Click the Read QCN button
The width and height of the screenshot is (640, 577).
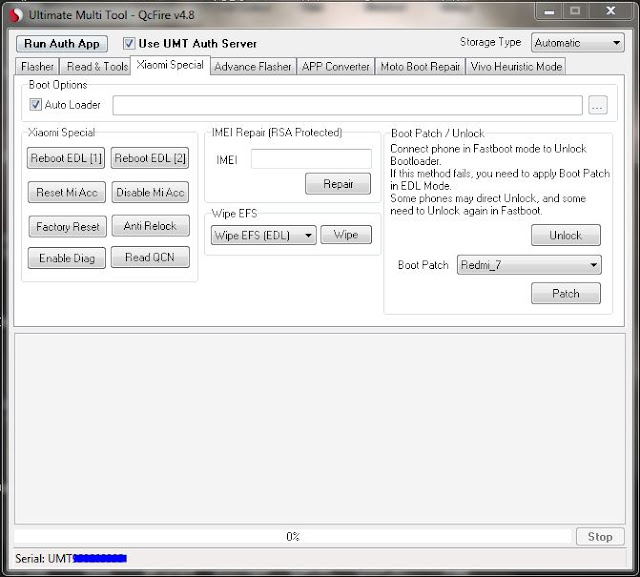tap(150, 257)
